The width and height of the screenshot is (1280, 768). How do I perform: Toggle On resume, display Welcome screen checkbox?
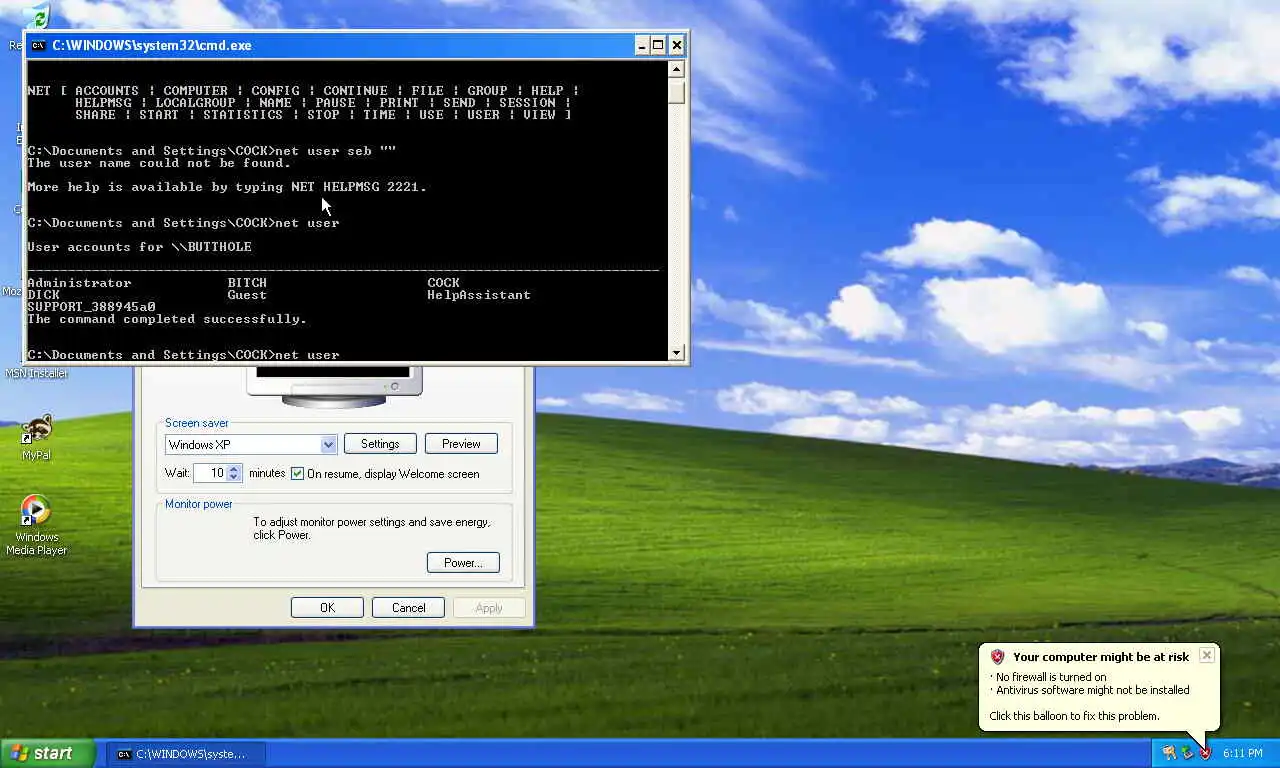coord(297,473)
